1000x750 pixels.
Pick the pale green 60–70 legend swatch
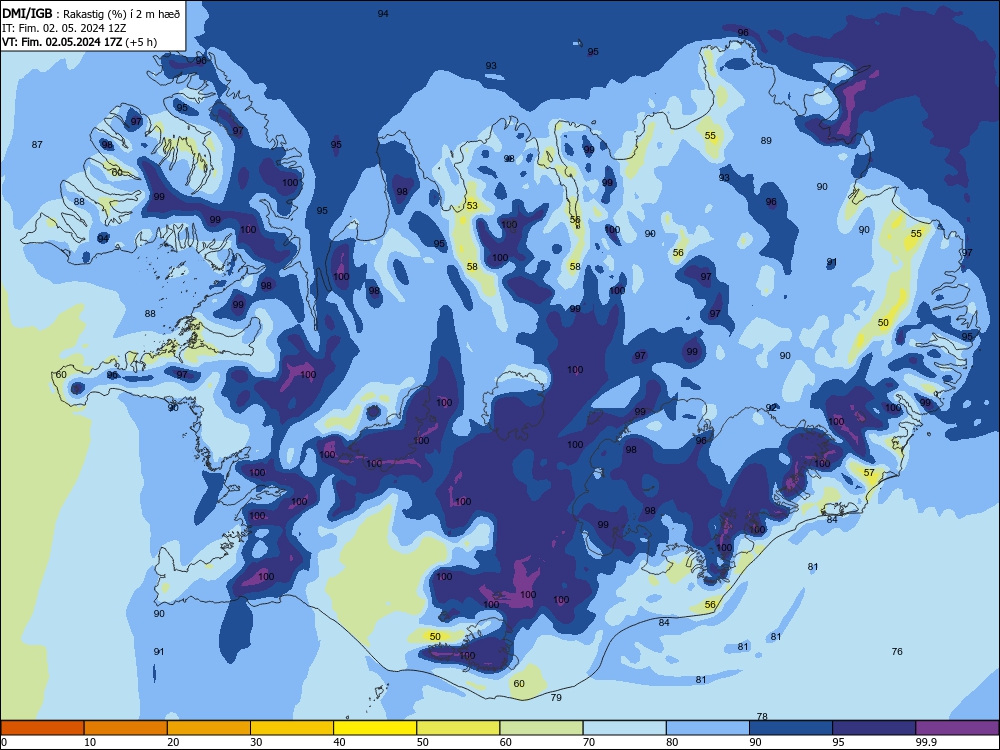pos(541,728)
